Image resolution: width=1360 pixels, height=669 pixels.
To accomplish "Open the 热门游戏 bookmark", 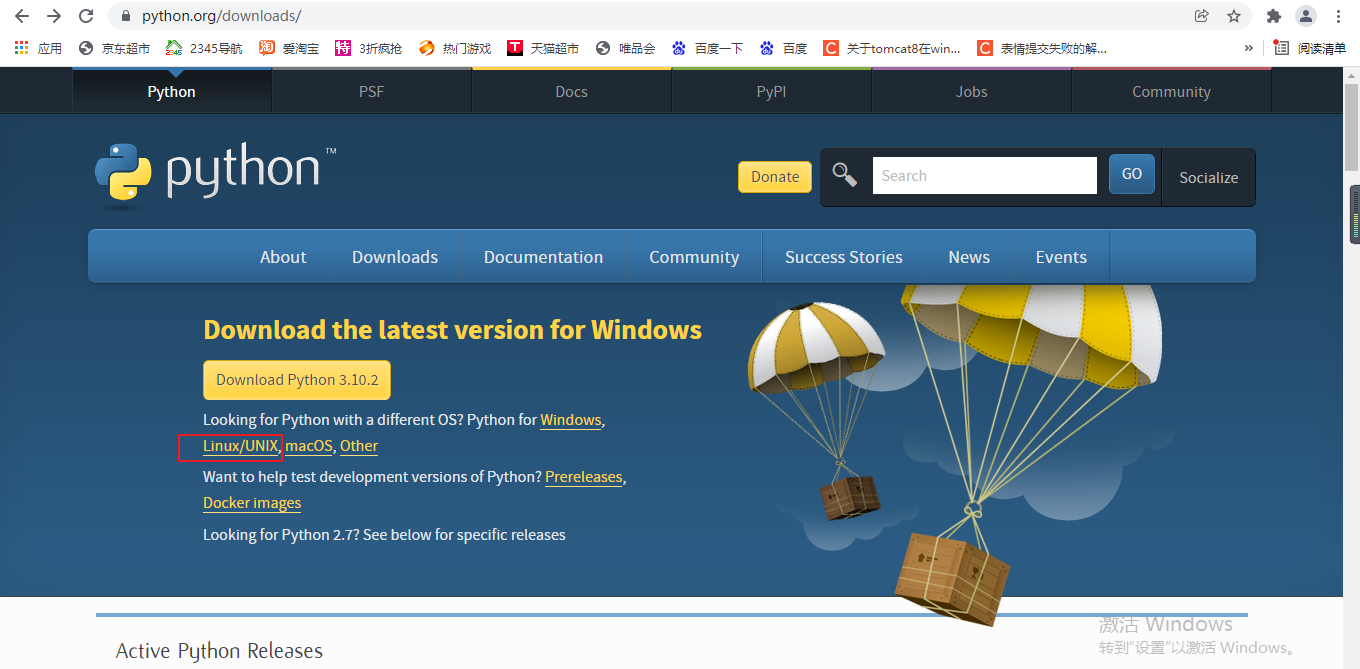I will [455, 48].
